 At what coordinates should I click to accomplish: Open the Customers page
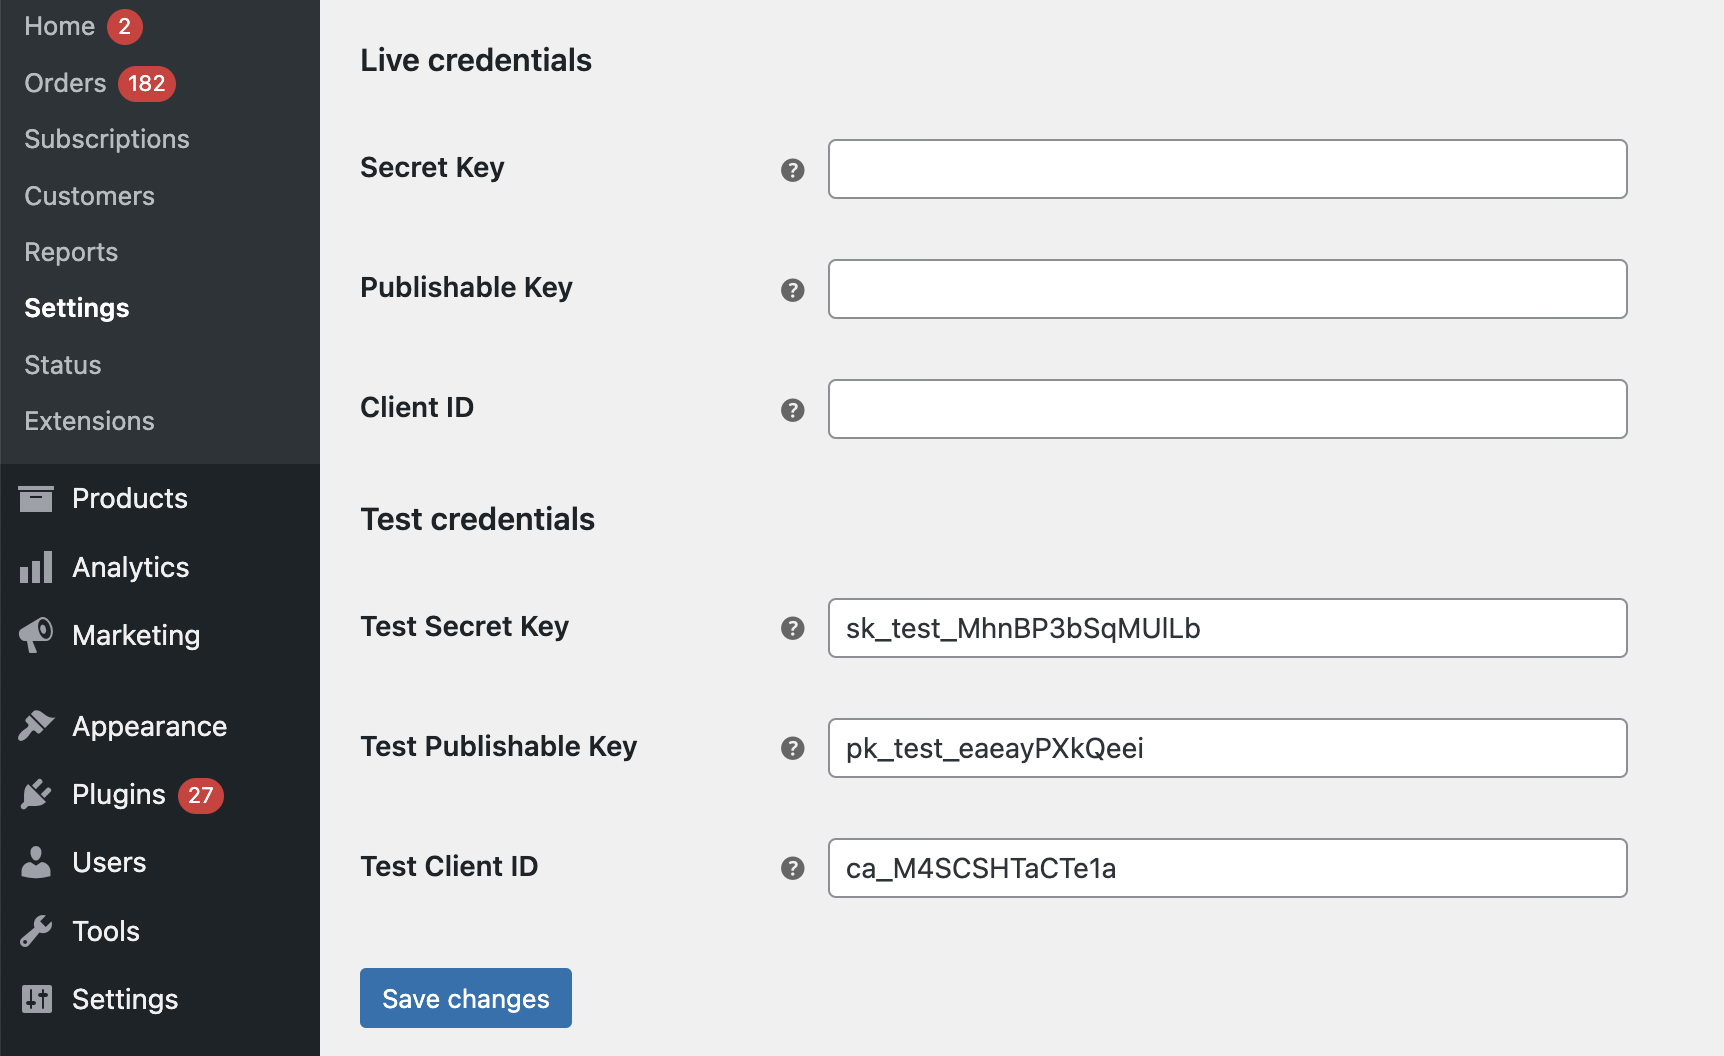click(x=89, y=196)
